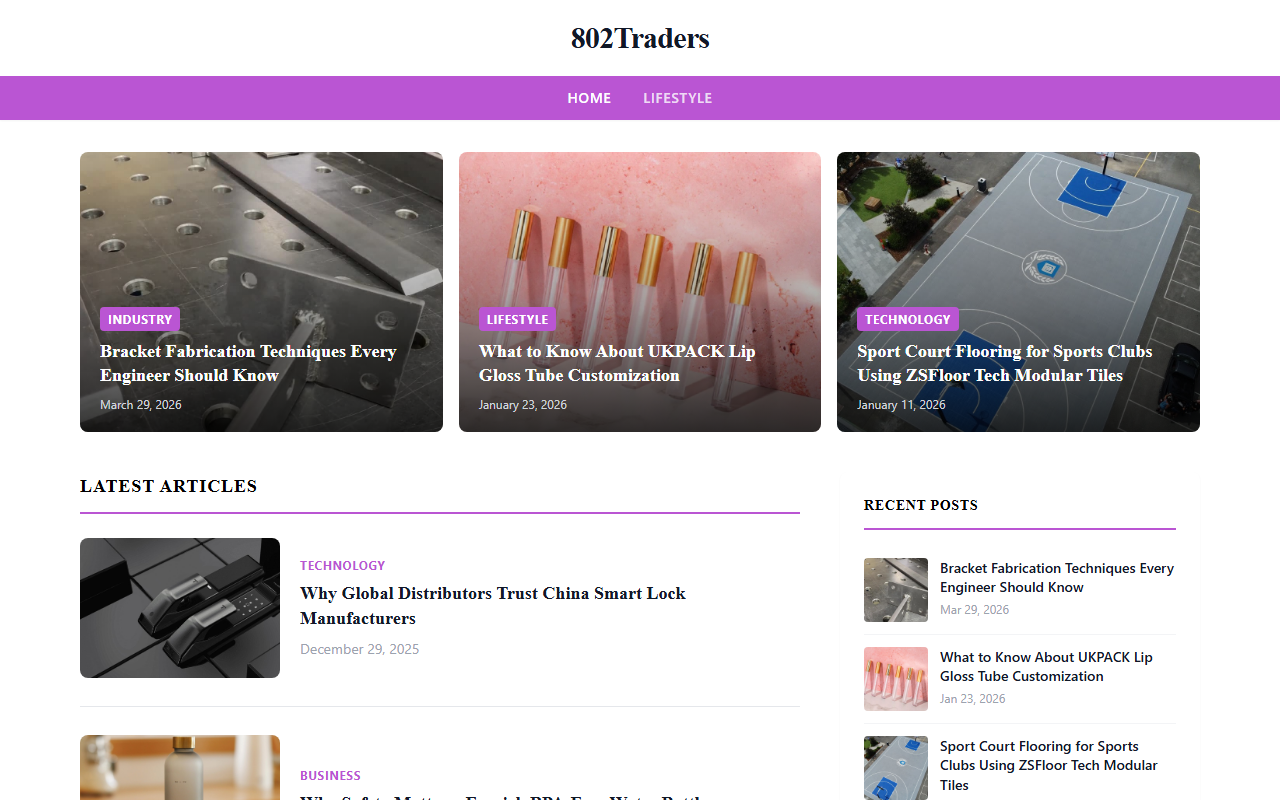Open the LIFESTYLE menu item
Viewport: 1280px width, 800px height.
coord(677,98)
